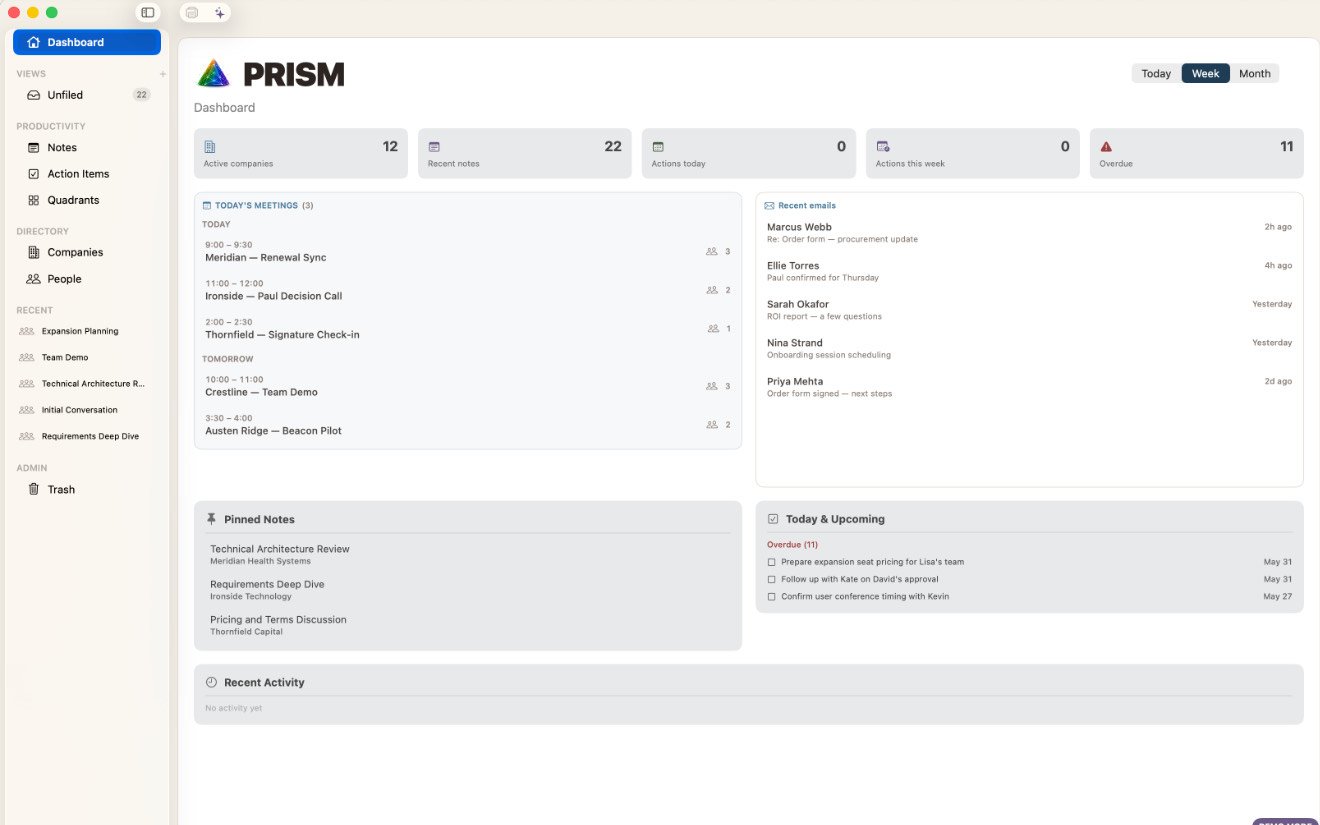Click the sparkle AI assistant icon

click(219, 13)
